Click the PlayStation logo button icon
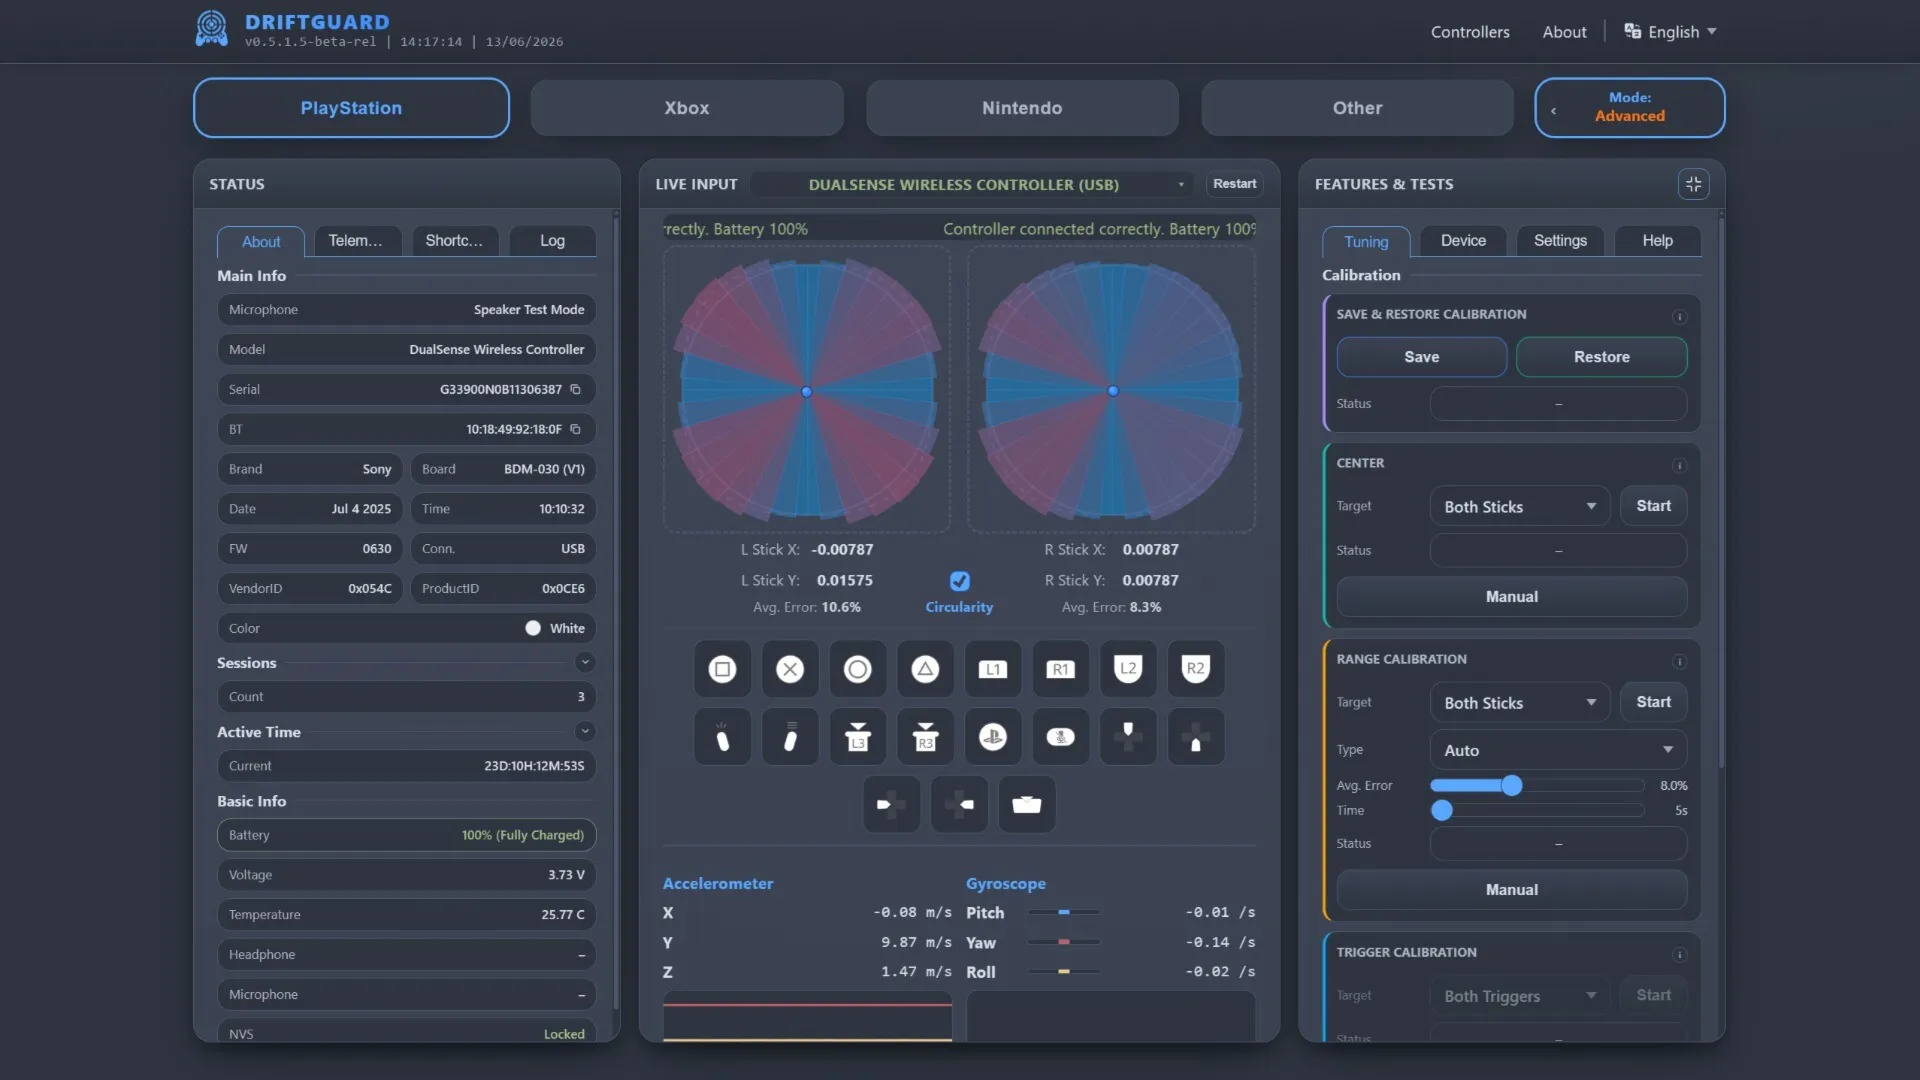1920x1080 pixels. click(x=993, y=737)
